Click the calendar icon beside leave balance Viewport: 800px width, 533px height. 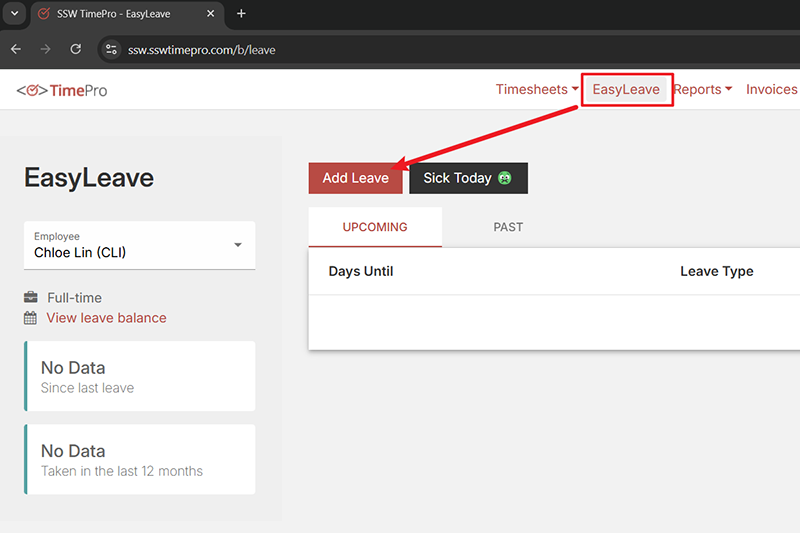(x=31, y=318)
